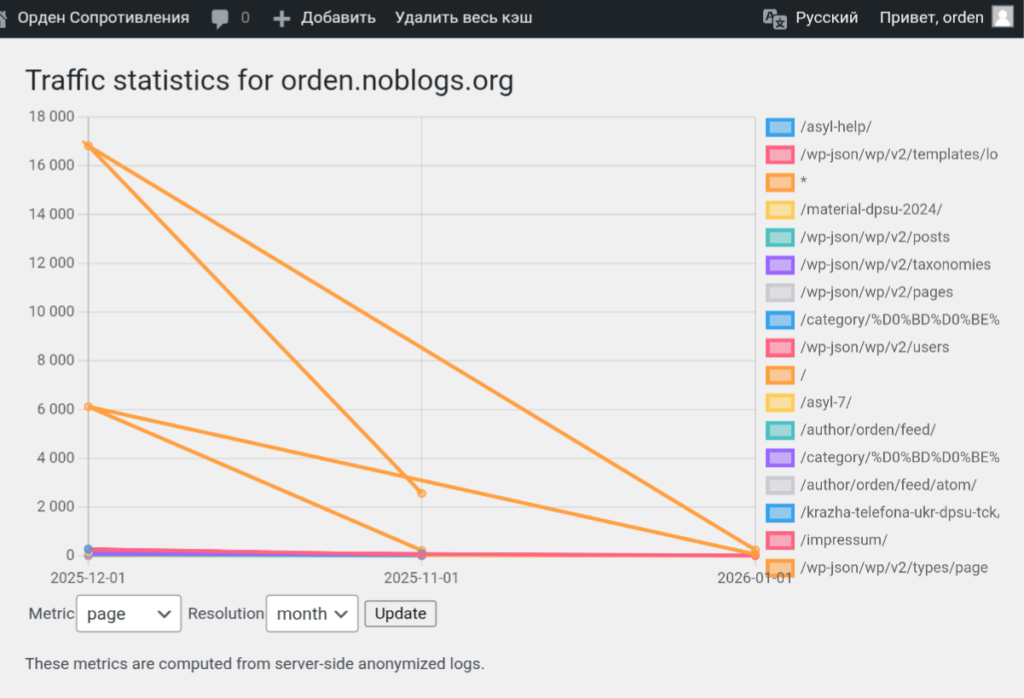1024x698 pixels.
Task: Click the comments bubble icon
Action: pos(220,18)
